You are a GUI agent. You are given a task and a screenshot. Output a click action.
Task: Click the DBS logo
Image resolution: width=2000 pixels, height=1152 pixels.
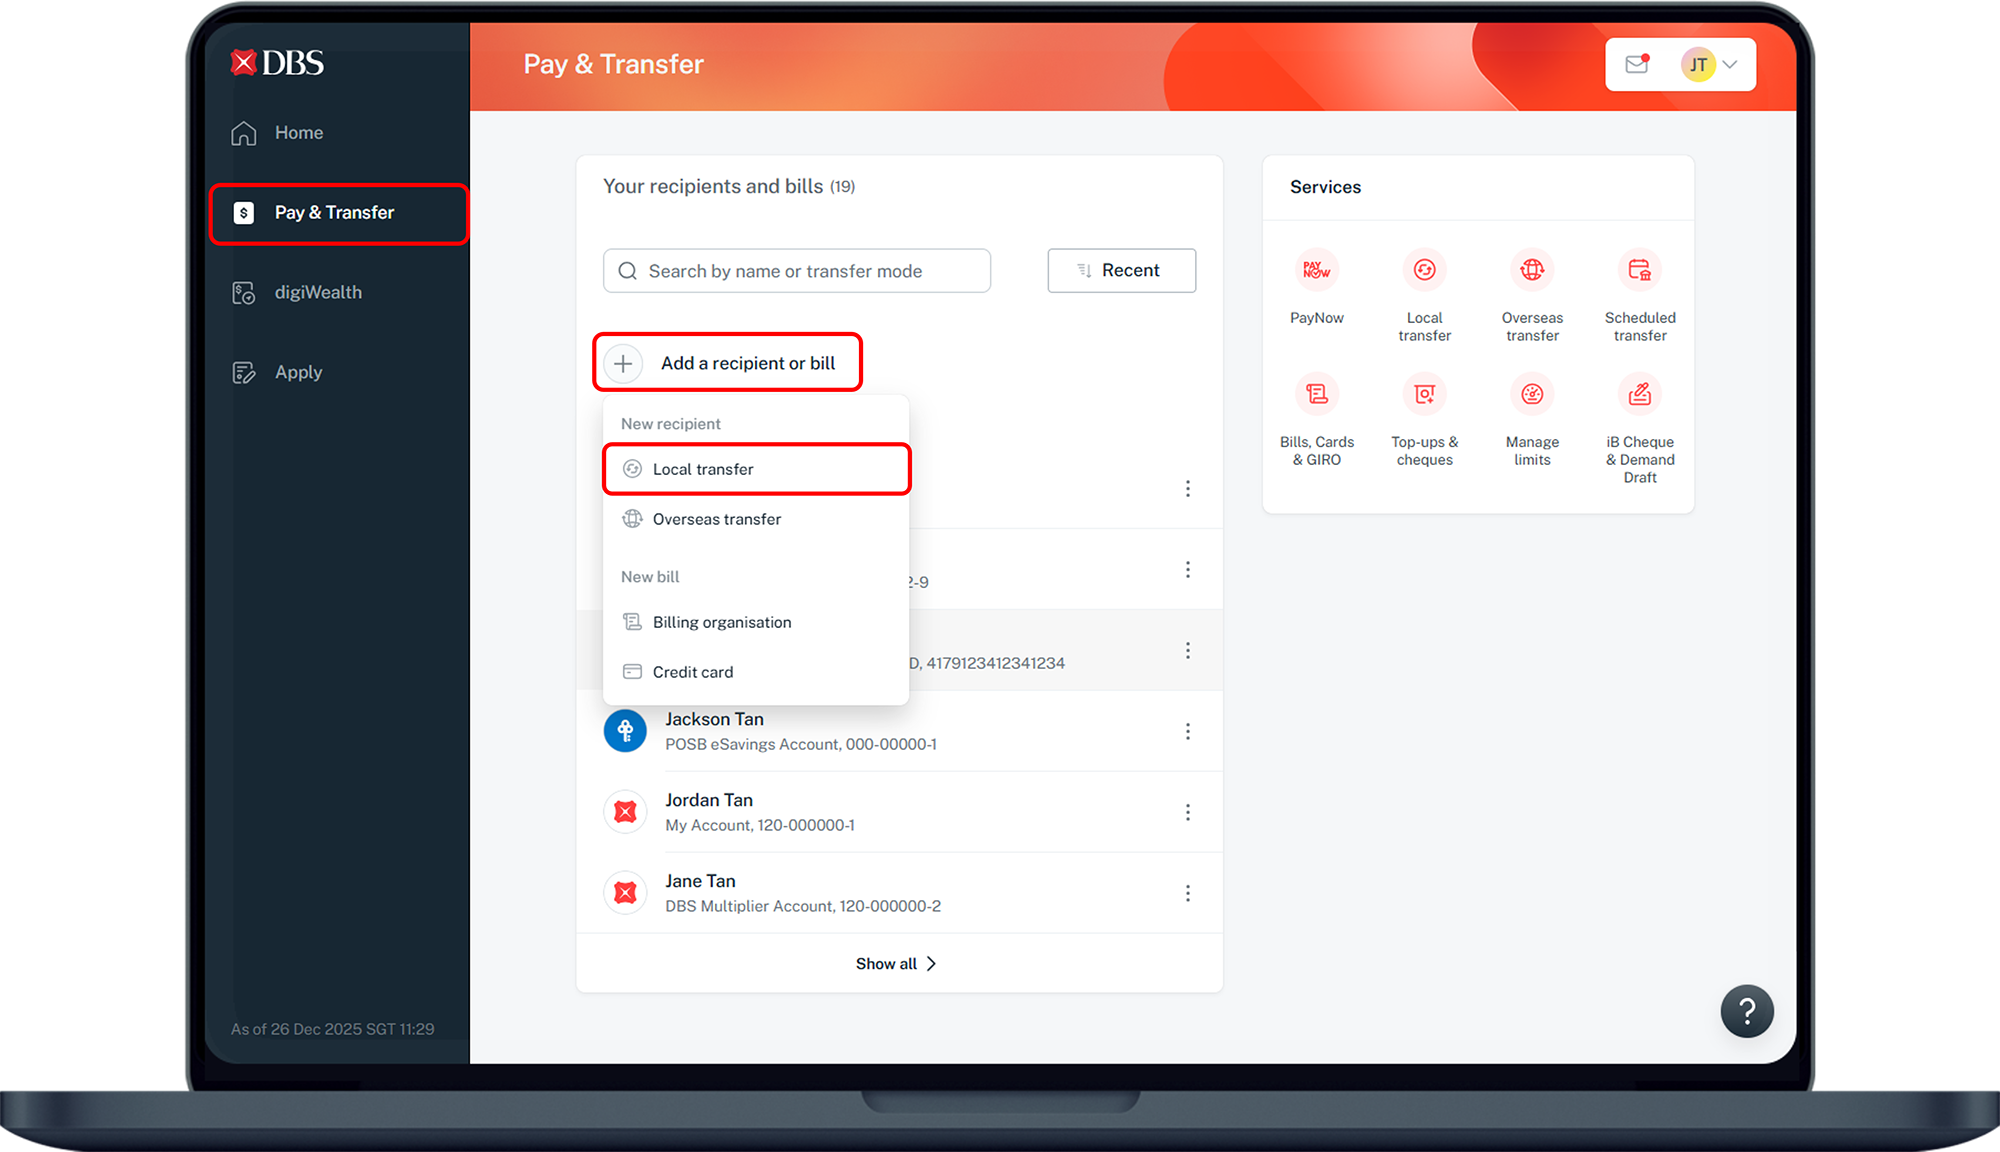tap(277, 63)
